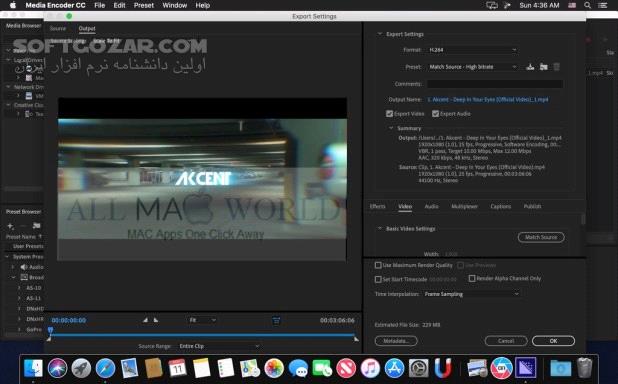Open Calendar from the dock

click(x=177, y=369)
